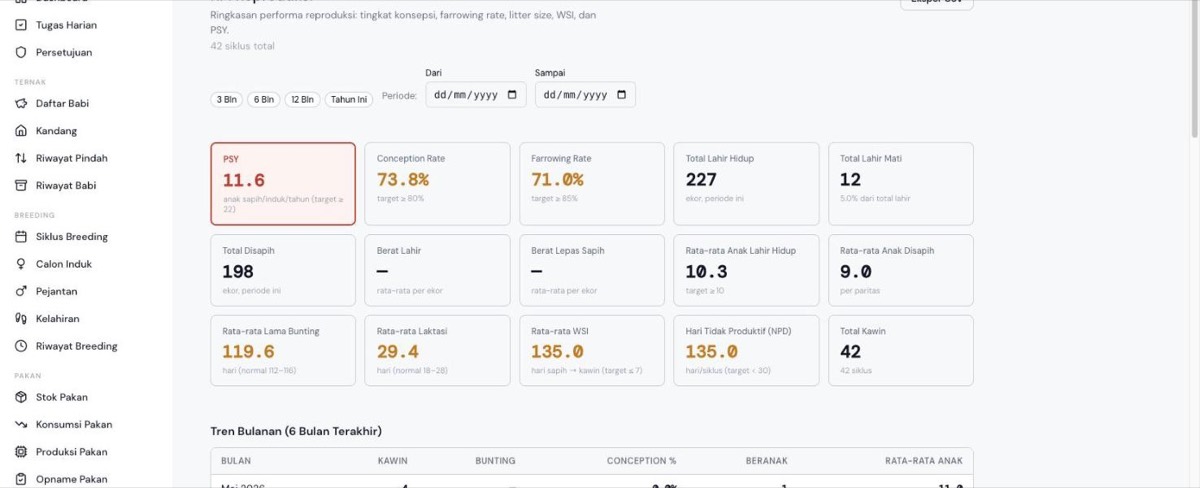The image size is (1200, 488).
Task: Click the Conception Rate 73.8% card
Action: click(x=437, y=184)
